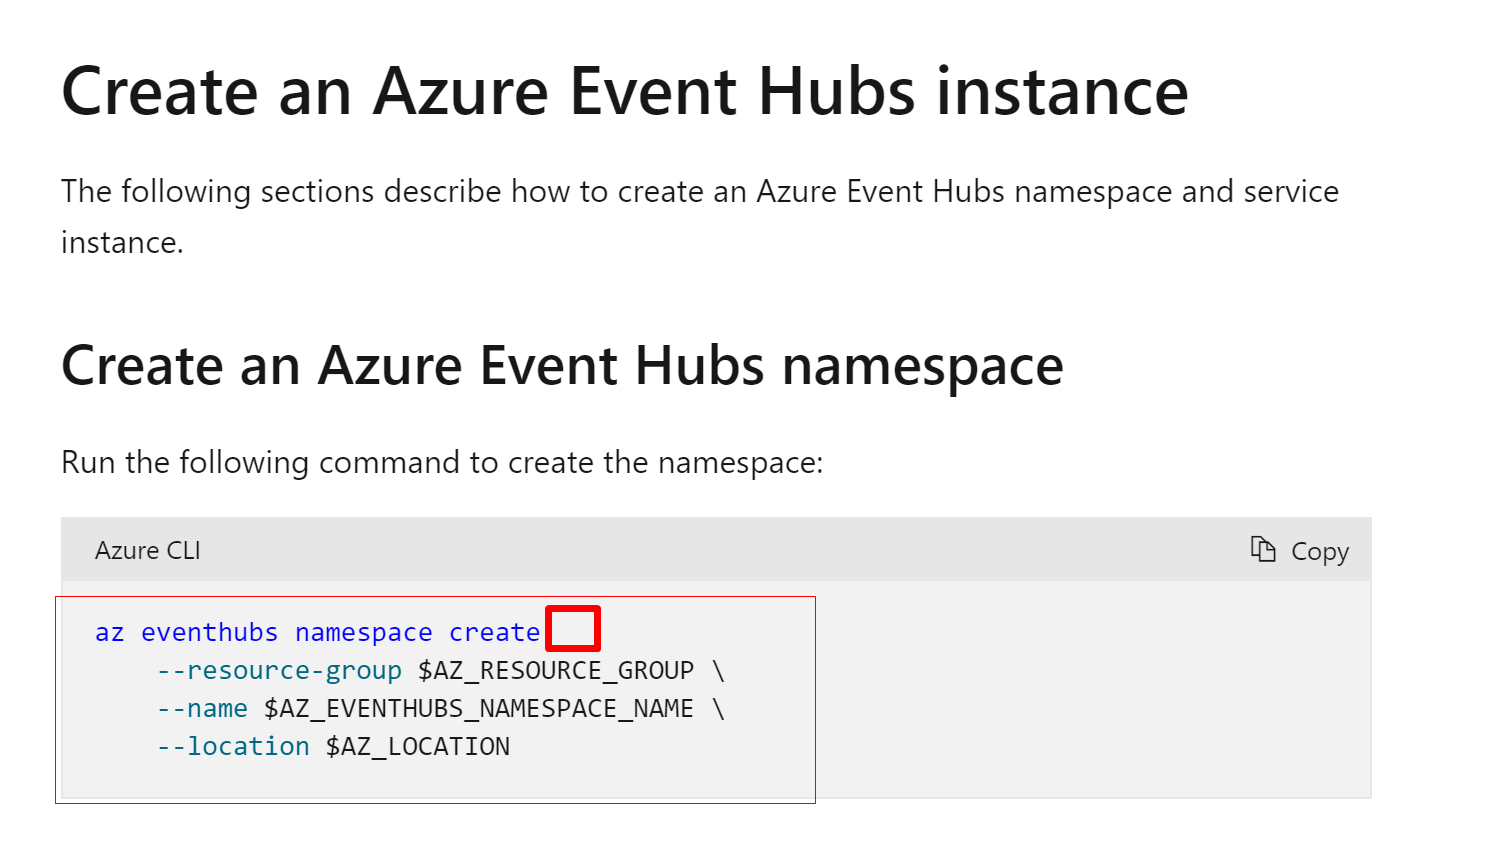Select the word namespace in the command
The image size is (1490, 851).
click(x=363, y=631)
